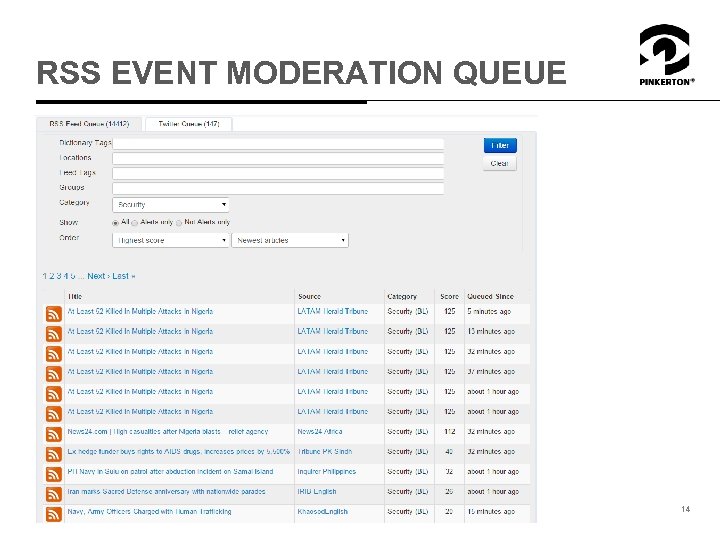
Task: Click the Pinkerton logo
Action: (x=666, y=55)
